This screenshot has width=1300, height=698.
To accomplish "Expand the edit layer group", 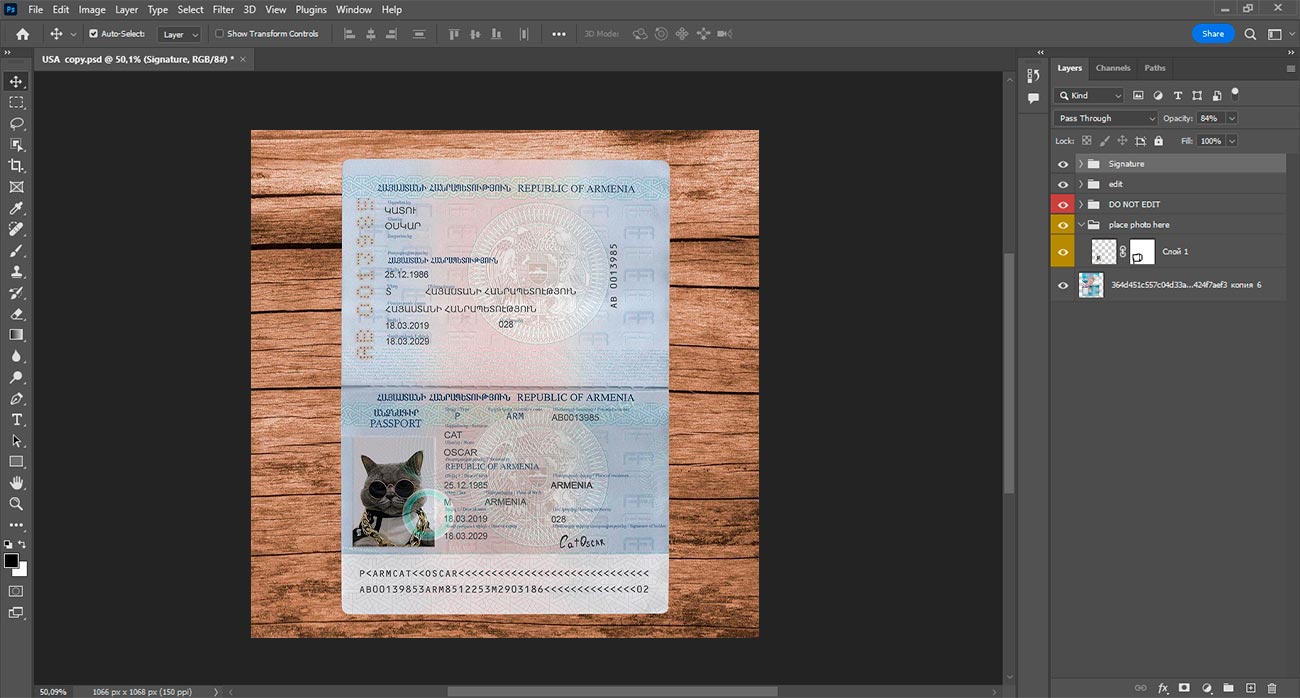I will (1080, 184).
